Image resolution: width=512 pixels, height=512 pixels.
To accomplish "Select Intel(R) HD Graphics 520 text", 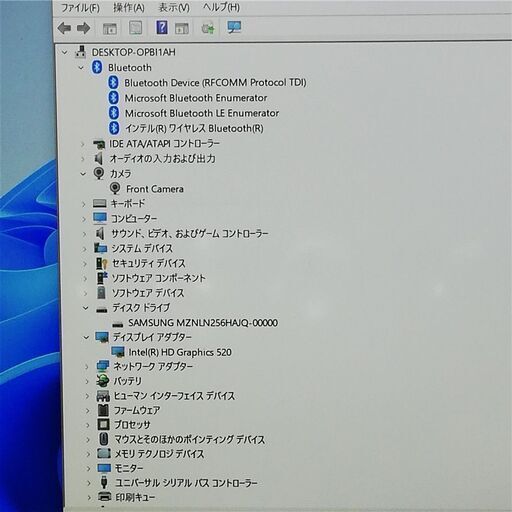I will (x=180, y=352).
